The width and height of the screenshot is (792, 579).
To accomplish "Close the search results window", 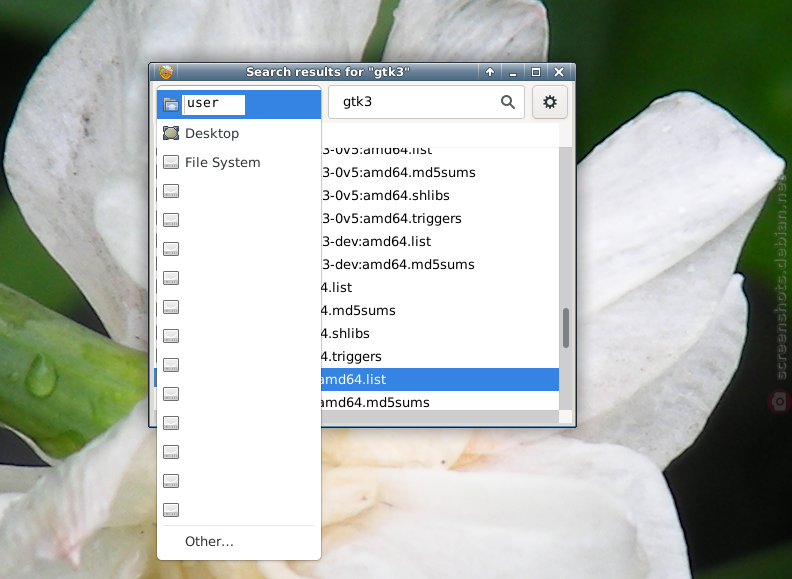I will click(x=559, y=72).
